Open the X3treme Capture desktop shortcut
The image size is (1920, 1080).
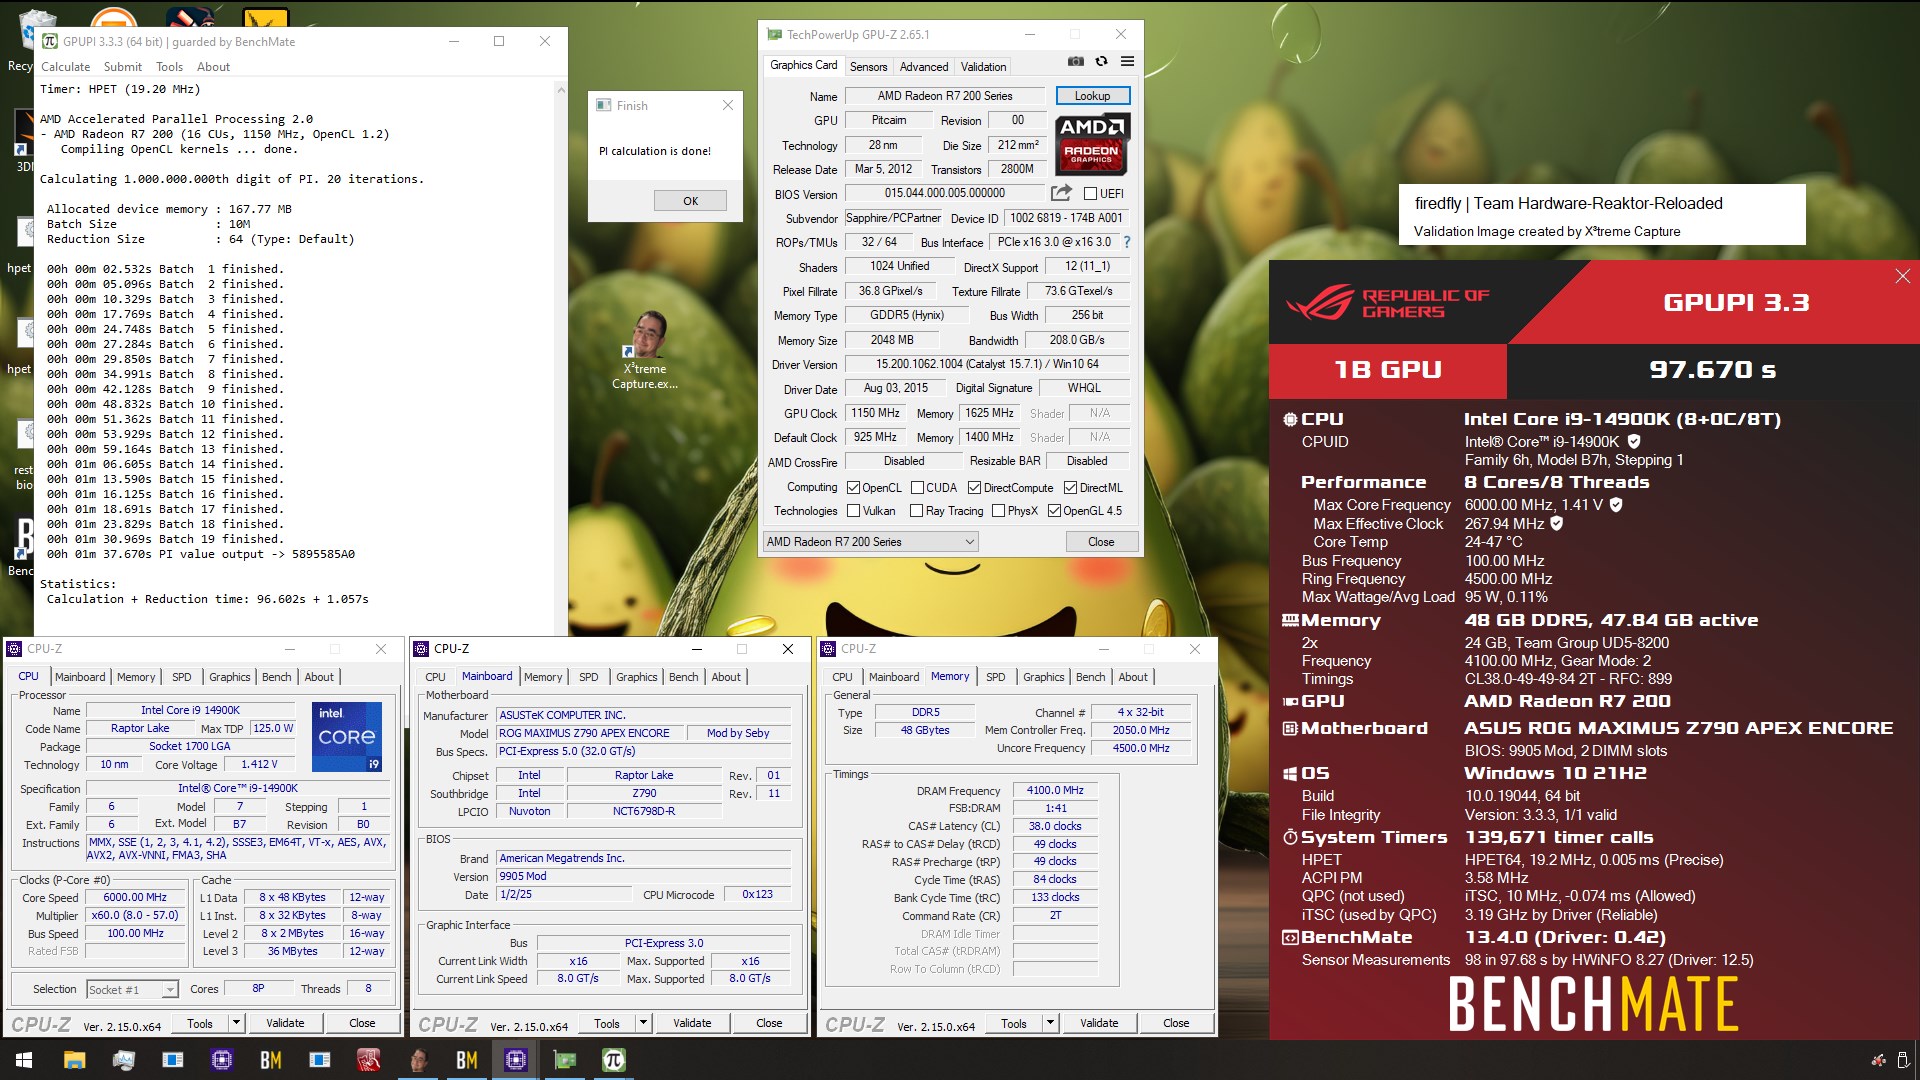point(645,350)
